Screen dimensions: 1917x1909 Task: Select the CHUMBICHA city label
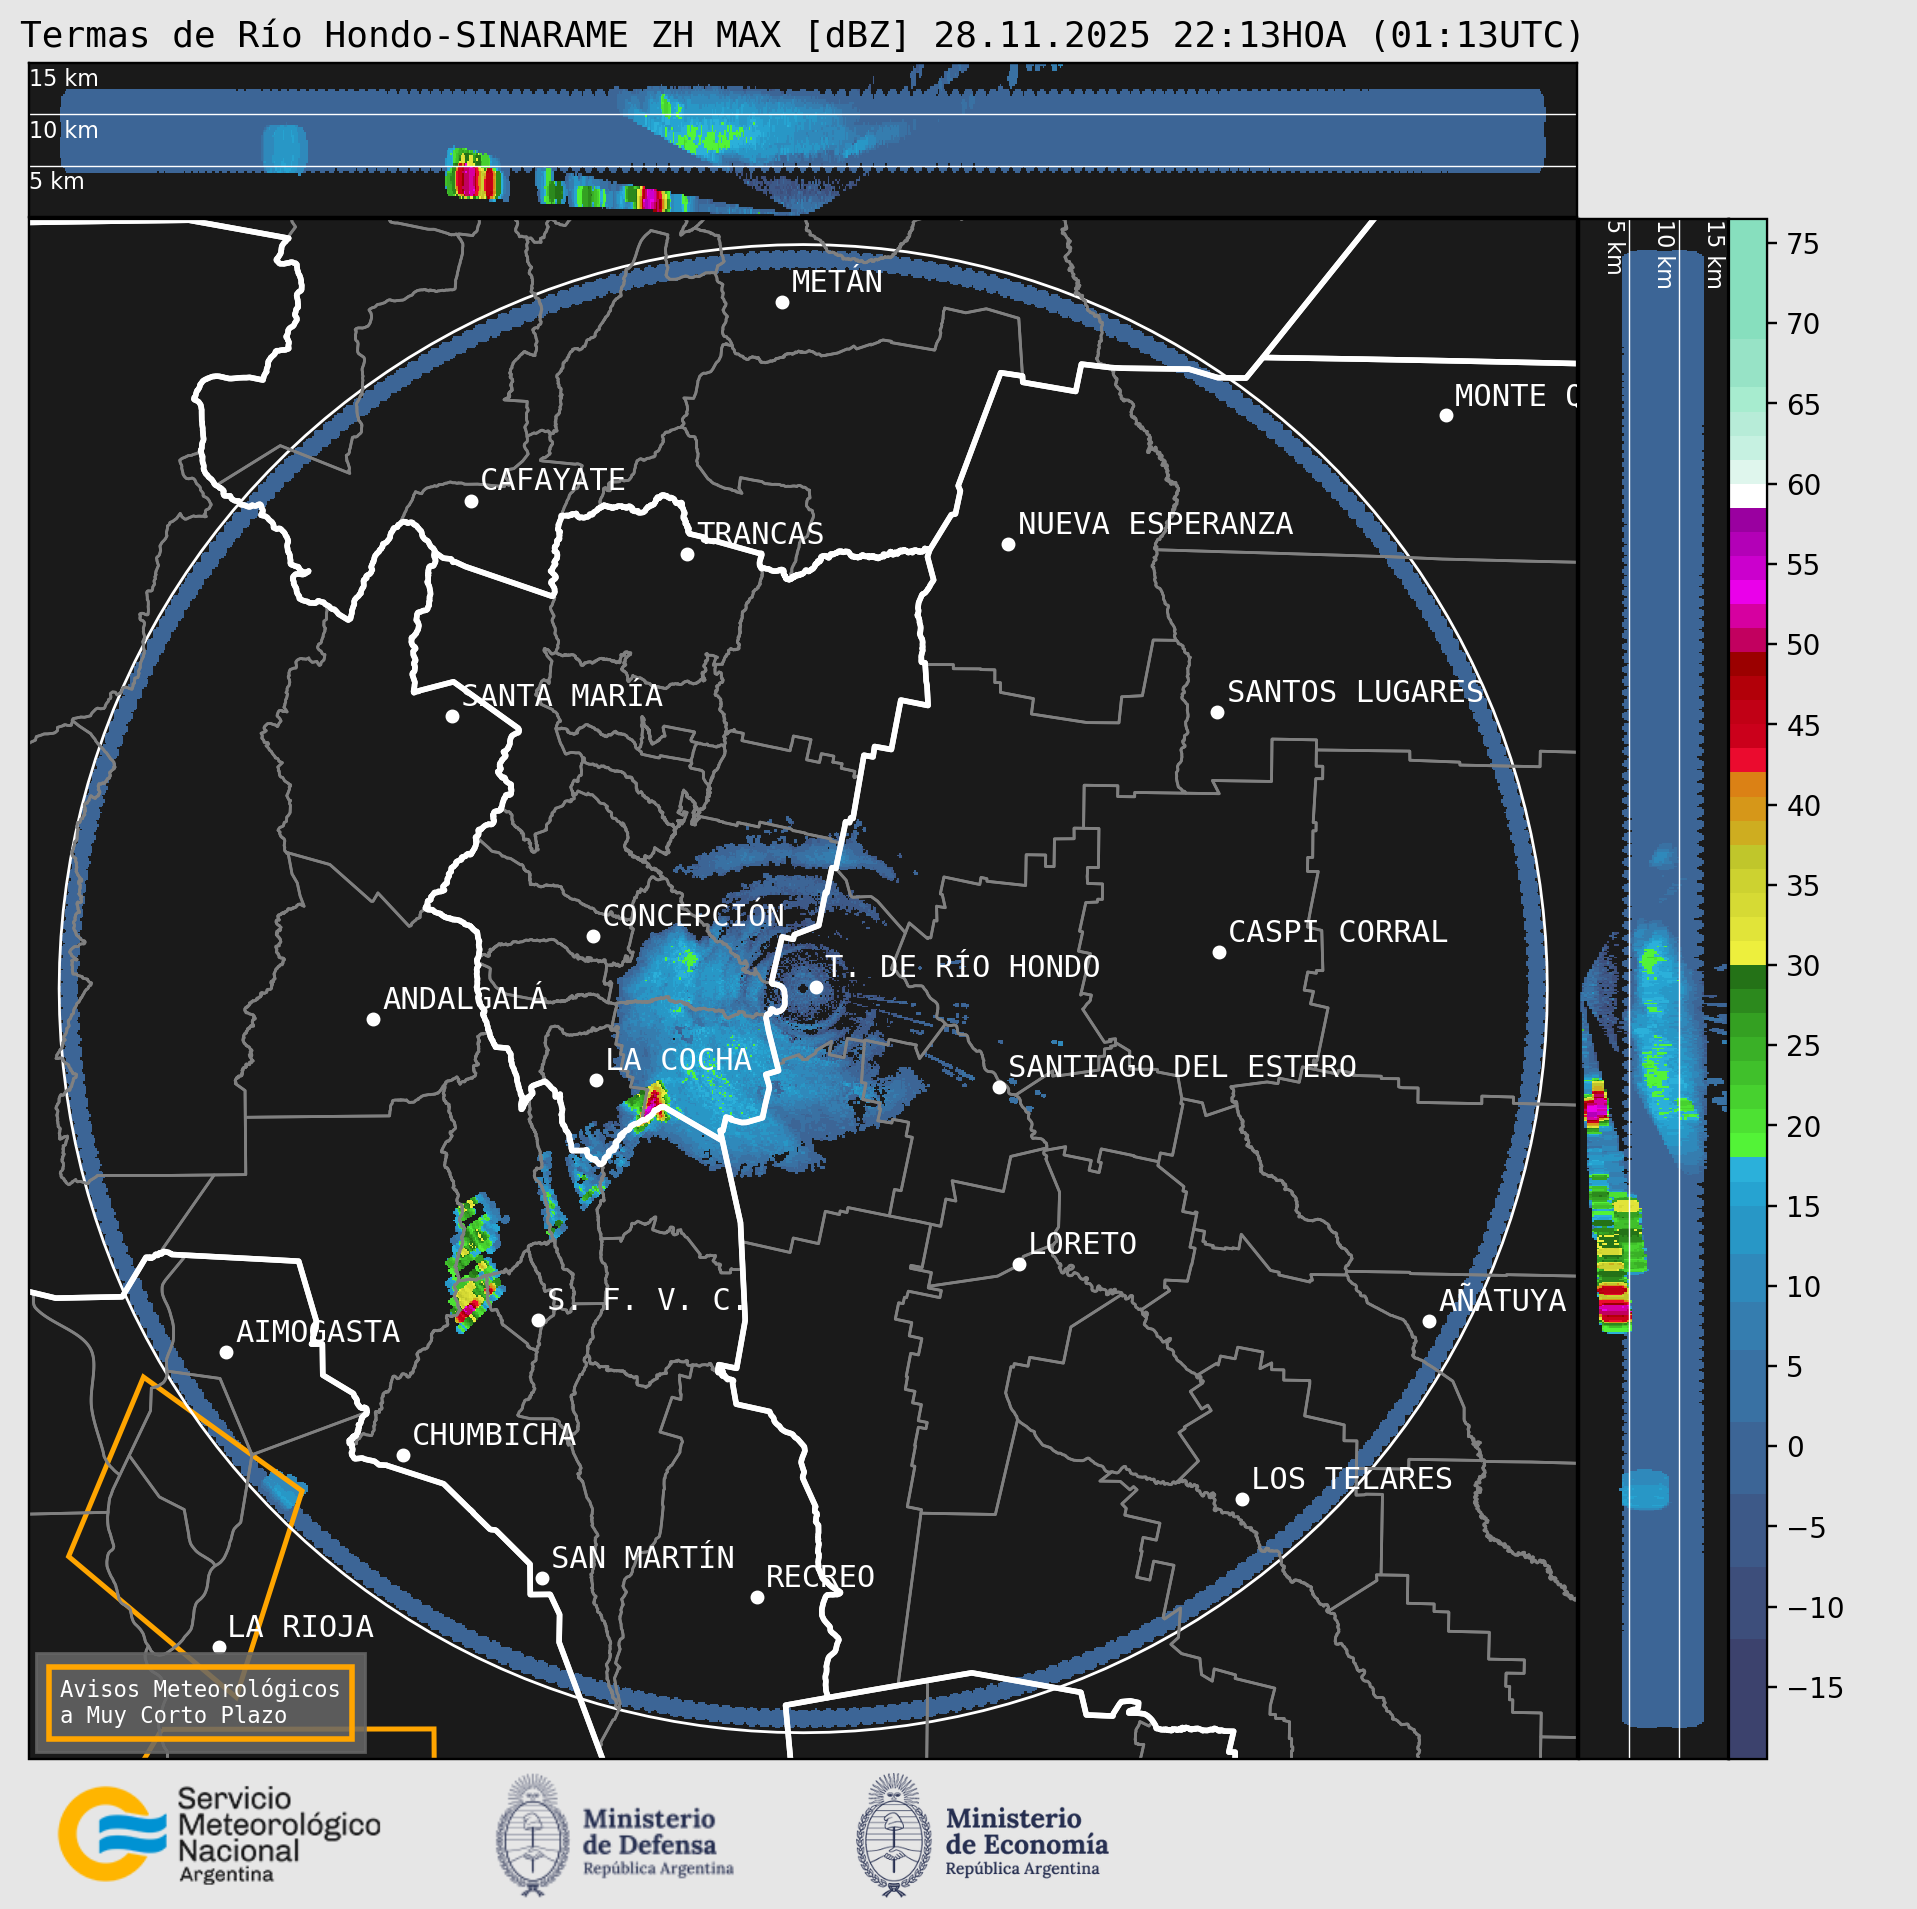(494, 1435)
